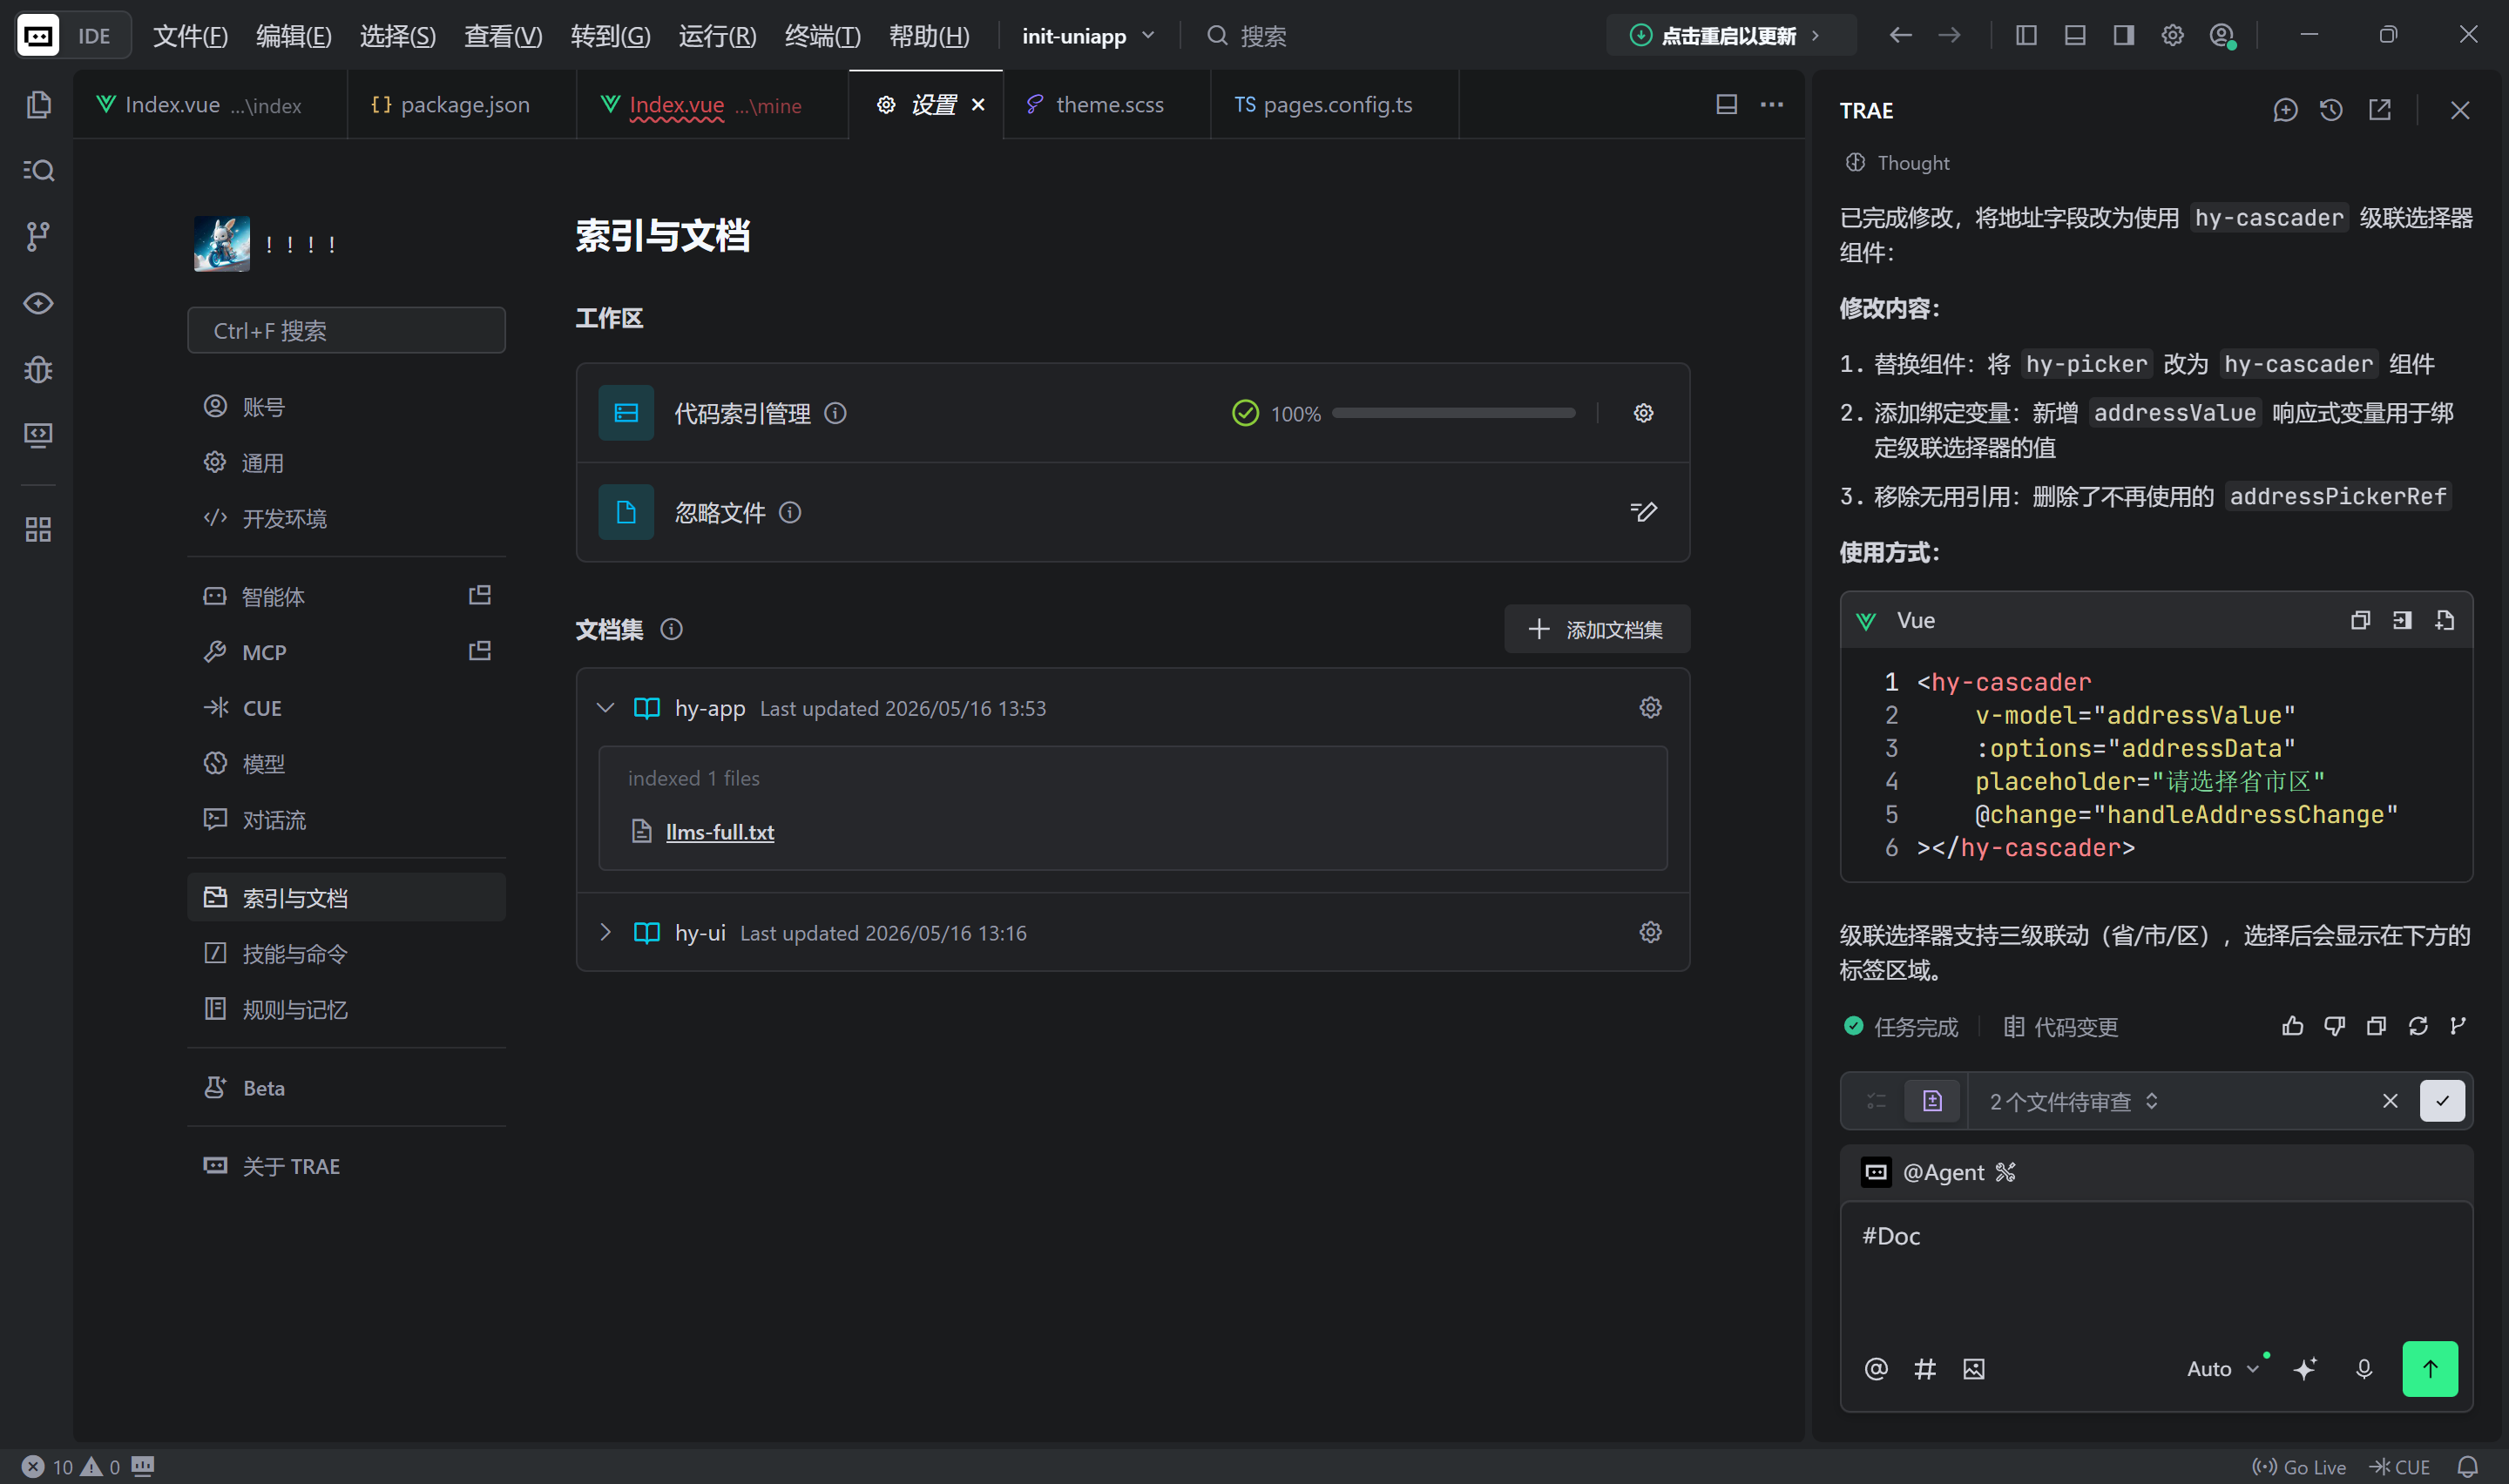Toggle the bottom panel layout icon
Screen dimensions: 2509x1484
[2075, 35]
